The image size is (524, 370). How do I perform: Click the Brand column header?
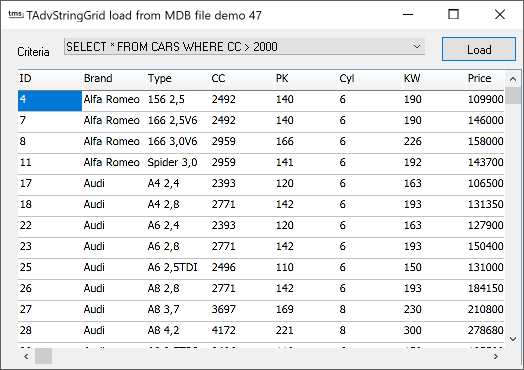(114, 80)
